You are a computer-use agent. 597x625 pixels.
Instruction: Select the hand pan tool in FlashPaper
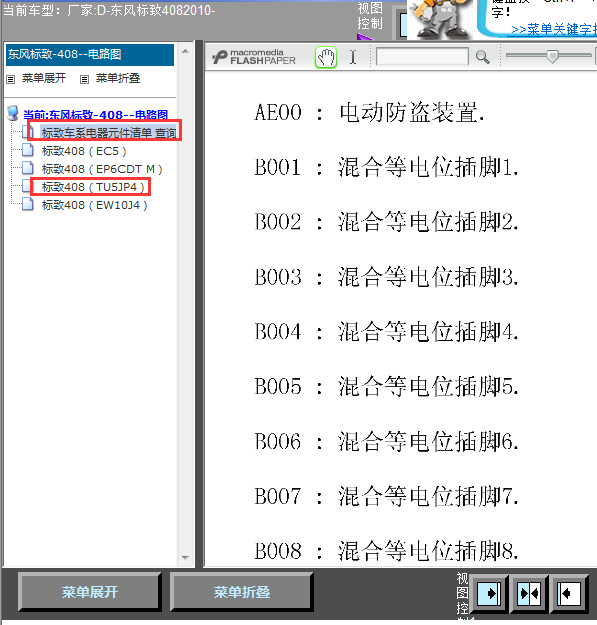tap(326, 57)
